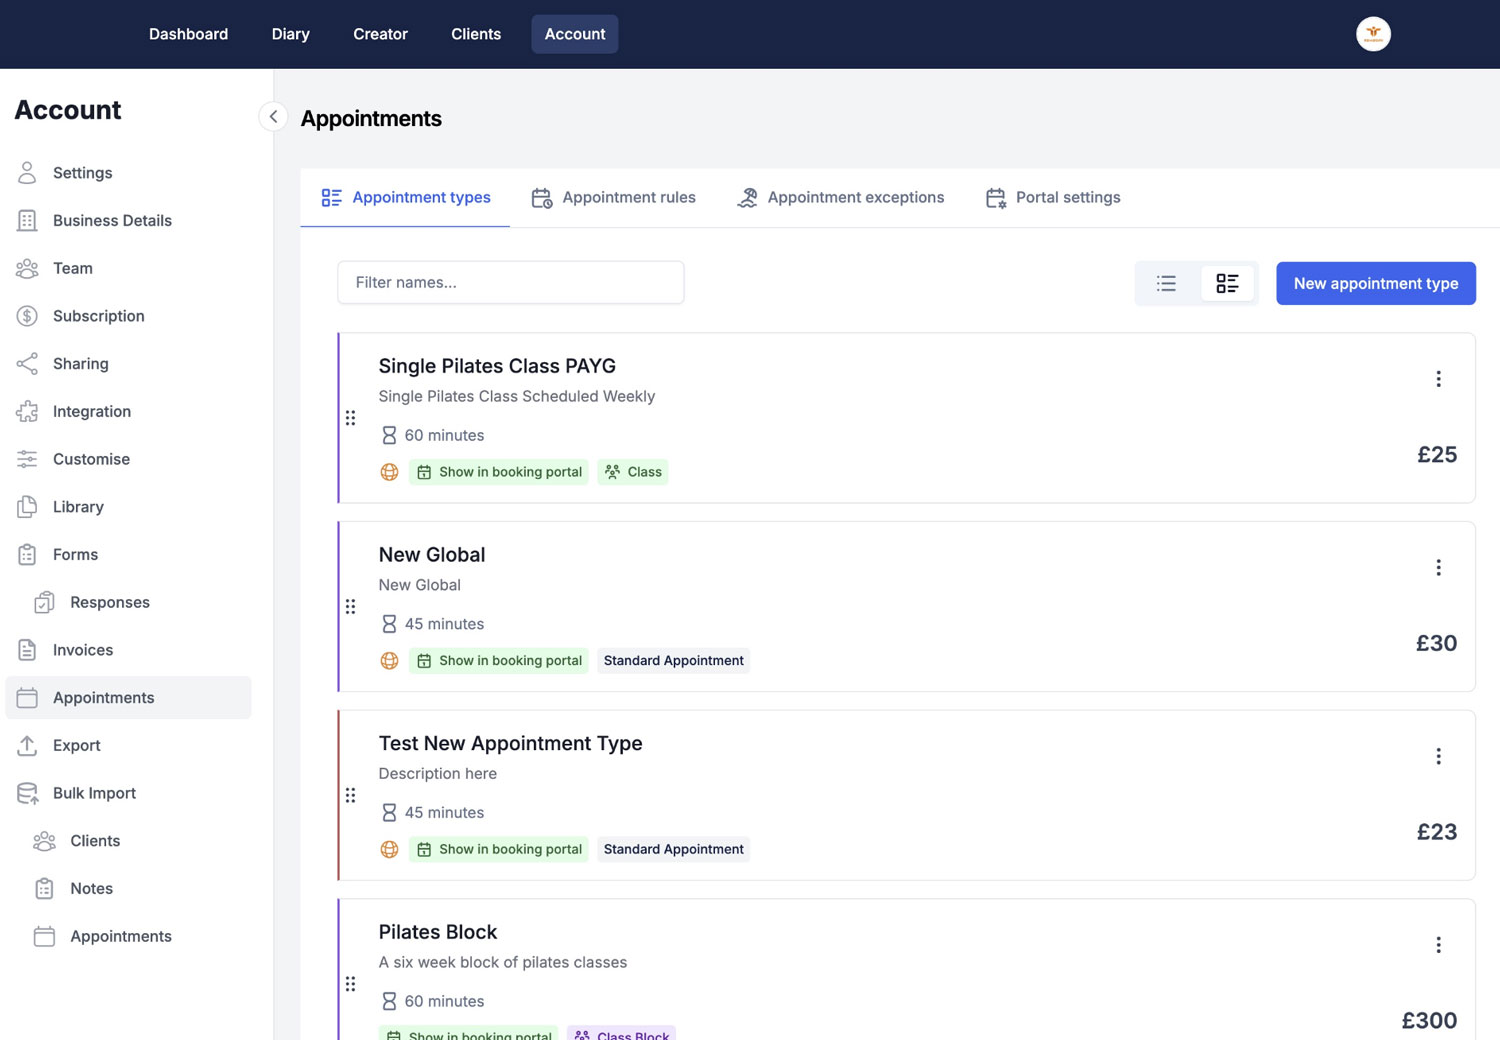
Task: Grab drag handle of Pilates Block card
Action: 350,984
